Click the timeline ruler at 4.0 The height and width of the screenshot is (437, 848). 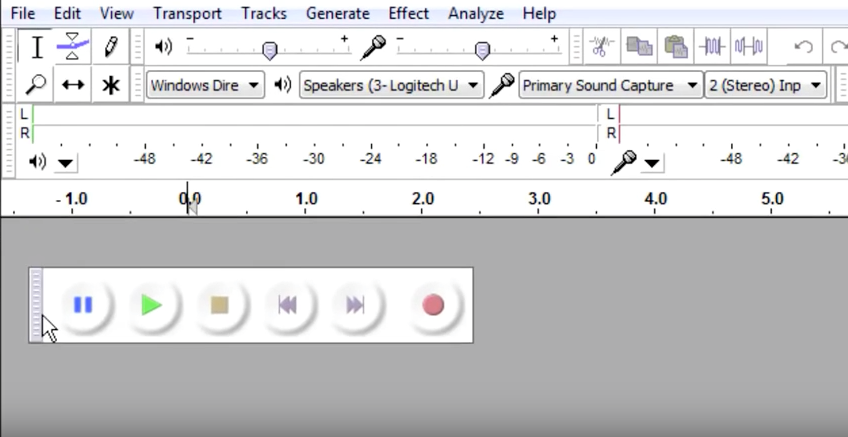tap(655, 199)
